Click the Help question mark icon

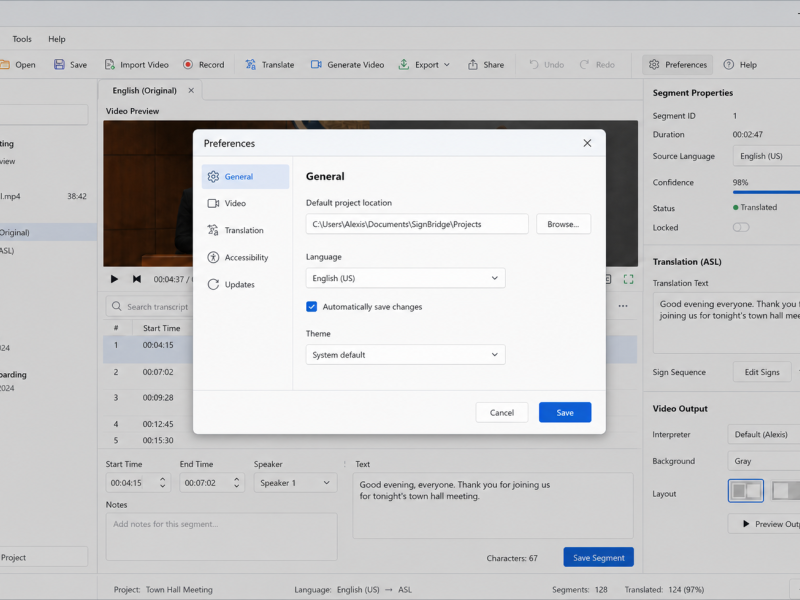729,65
